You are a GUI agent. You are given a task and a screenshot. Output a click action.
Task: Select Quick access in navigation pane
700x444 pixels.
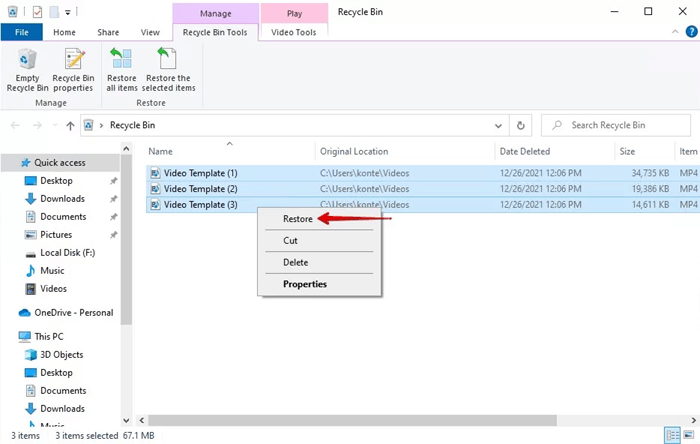60,163
